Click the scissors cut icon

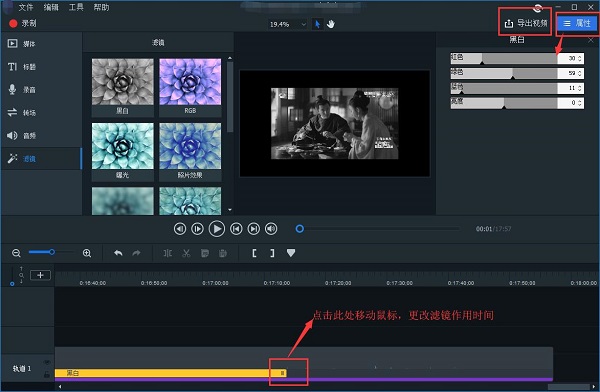tap(186, 253)
